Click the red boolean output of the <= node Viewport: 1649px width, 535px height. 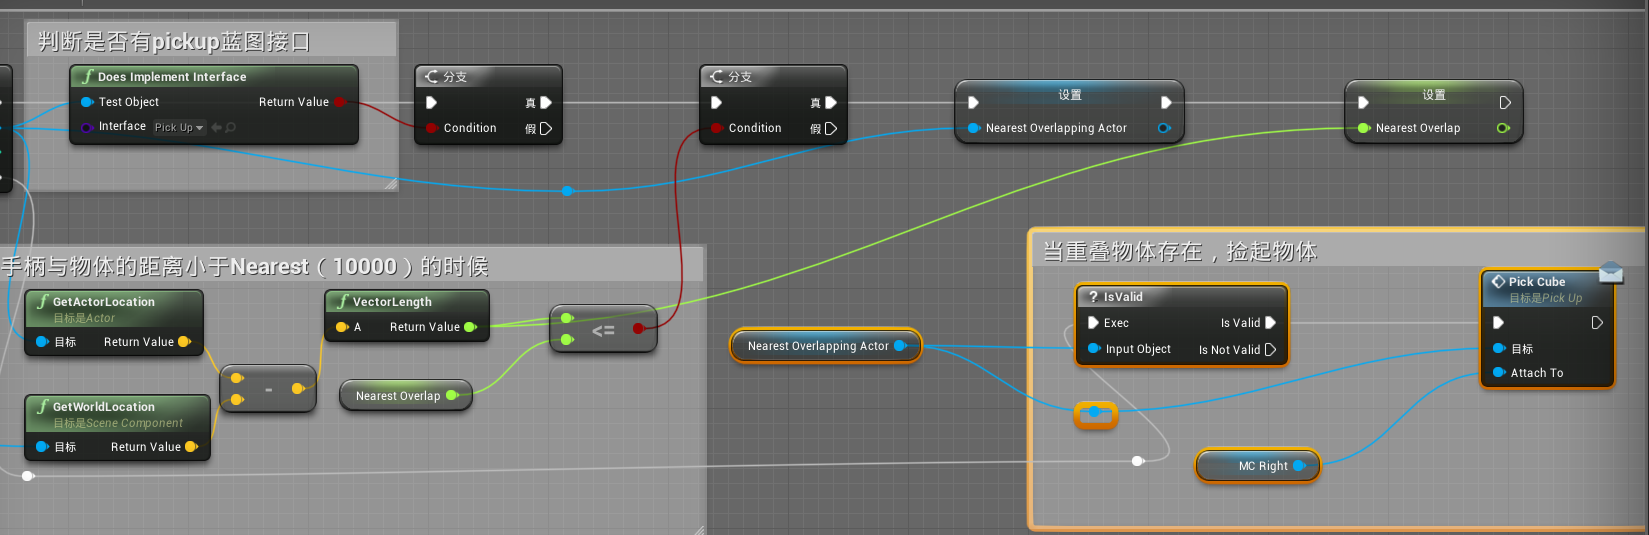[x=638, y=329]
